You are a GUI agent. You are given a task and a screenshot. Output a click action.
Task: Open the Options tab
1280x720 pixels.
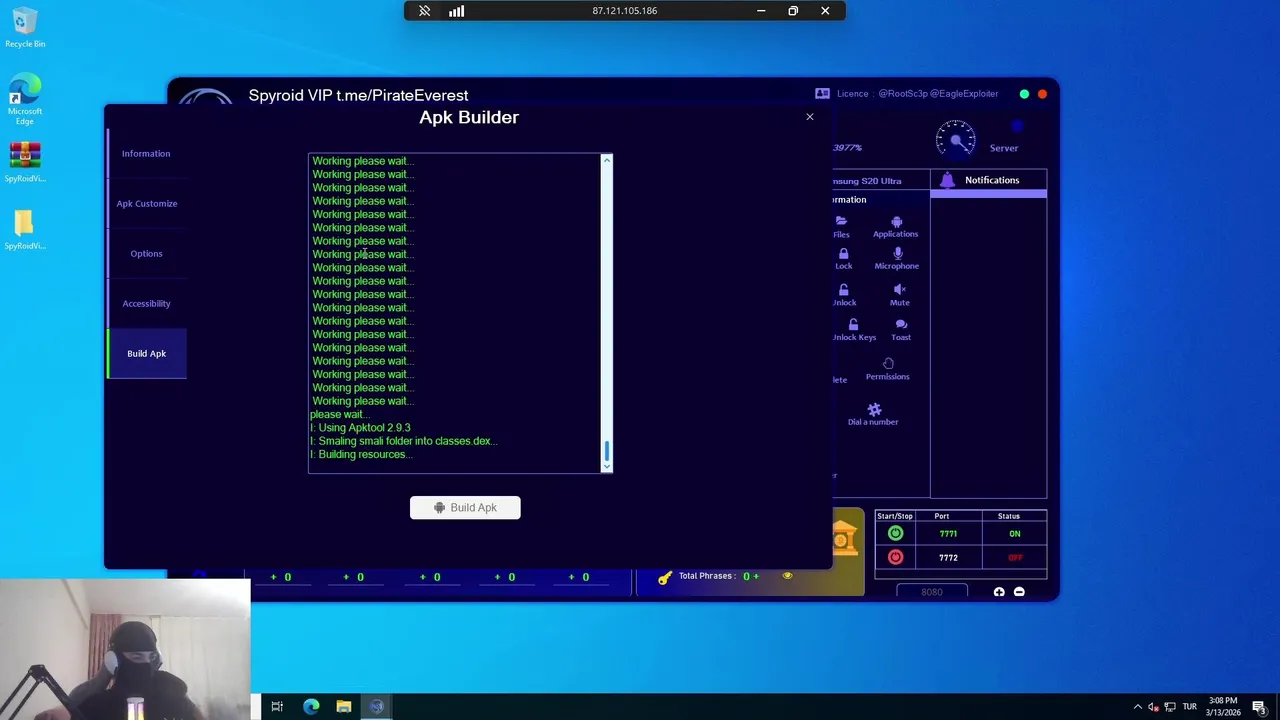[146, 254]
